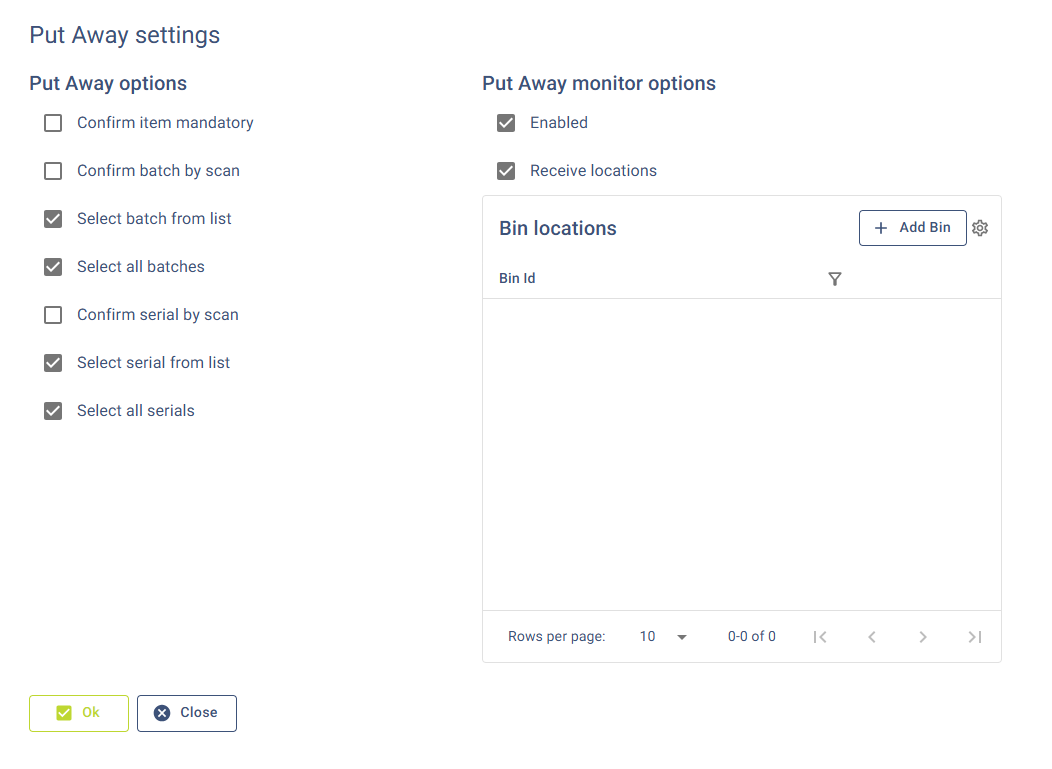Go to first page of bin list
The height and width of the screenshot is (769, 1052).
click(820, 637)
